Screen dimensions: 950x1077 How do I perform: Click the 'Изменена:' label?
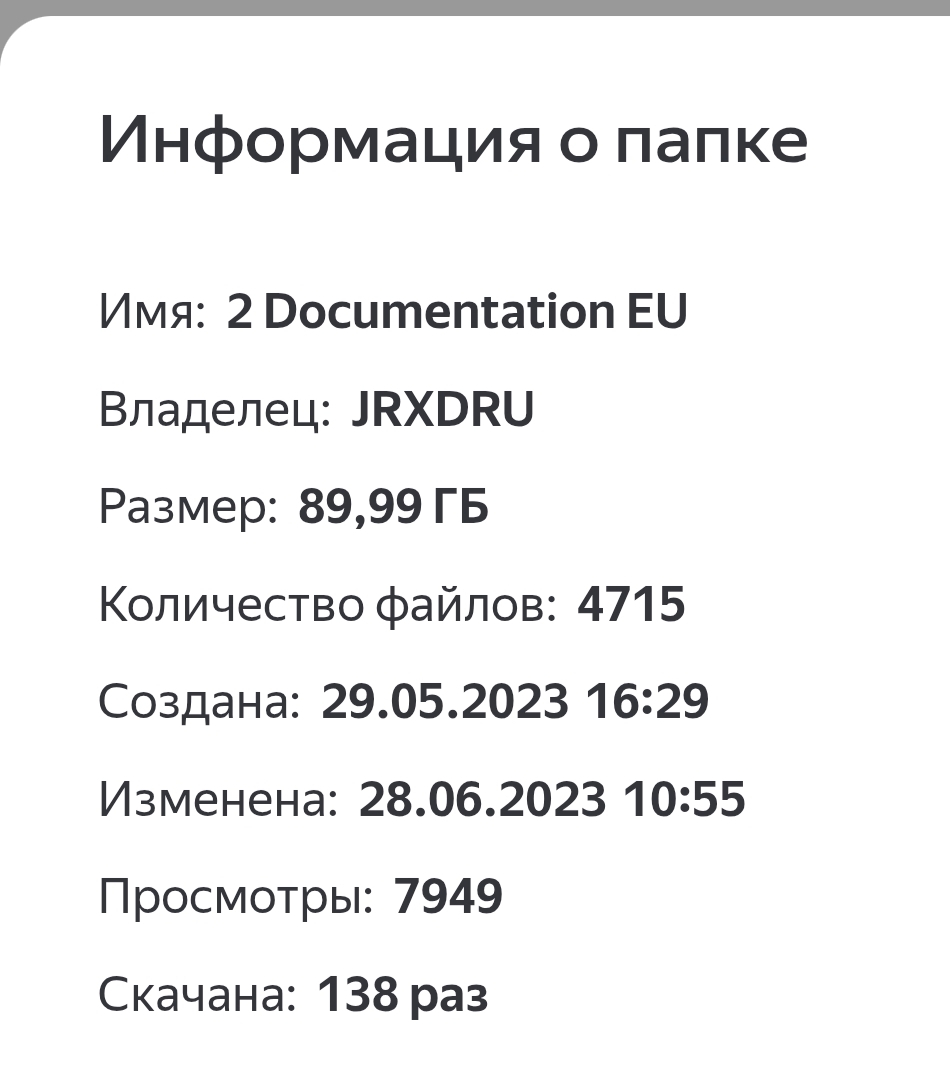[x=218, y=800]
